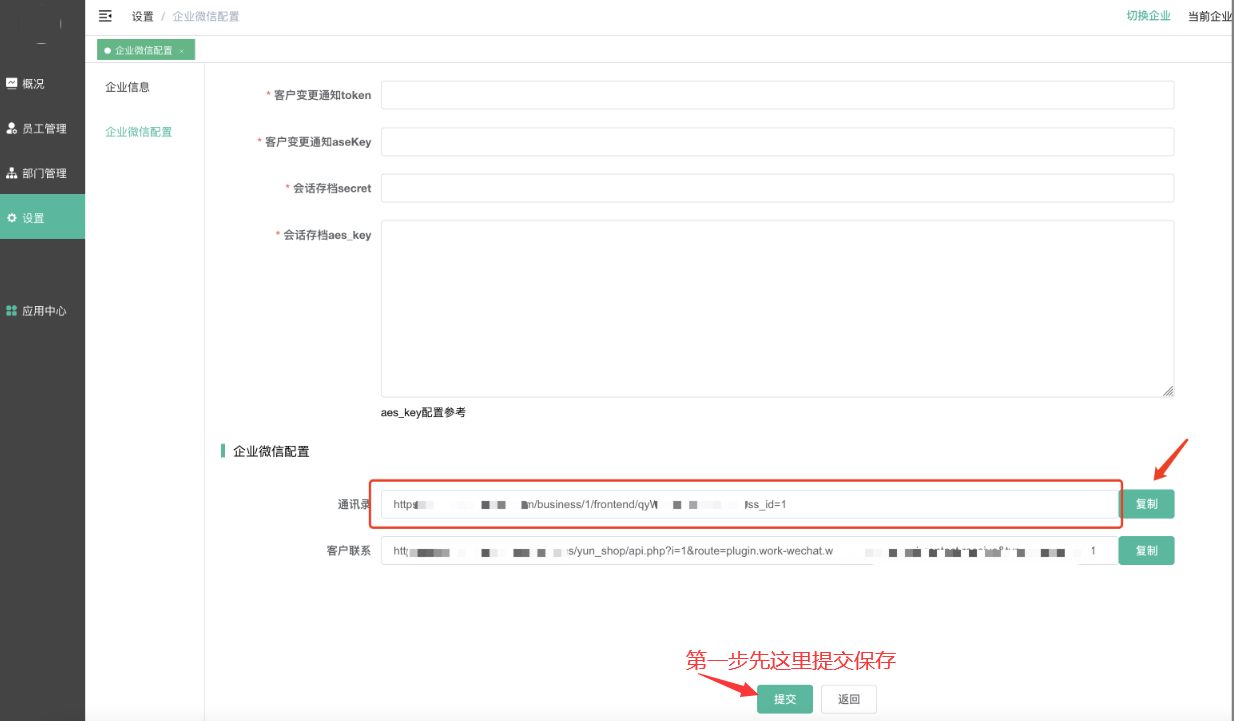The image size is (1234, 721).
Task: Close the 企业微信配置 tab
Action: (182, 51)
